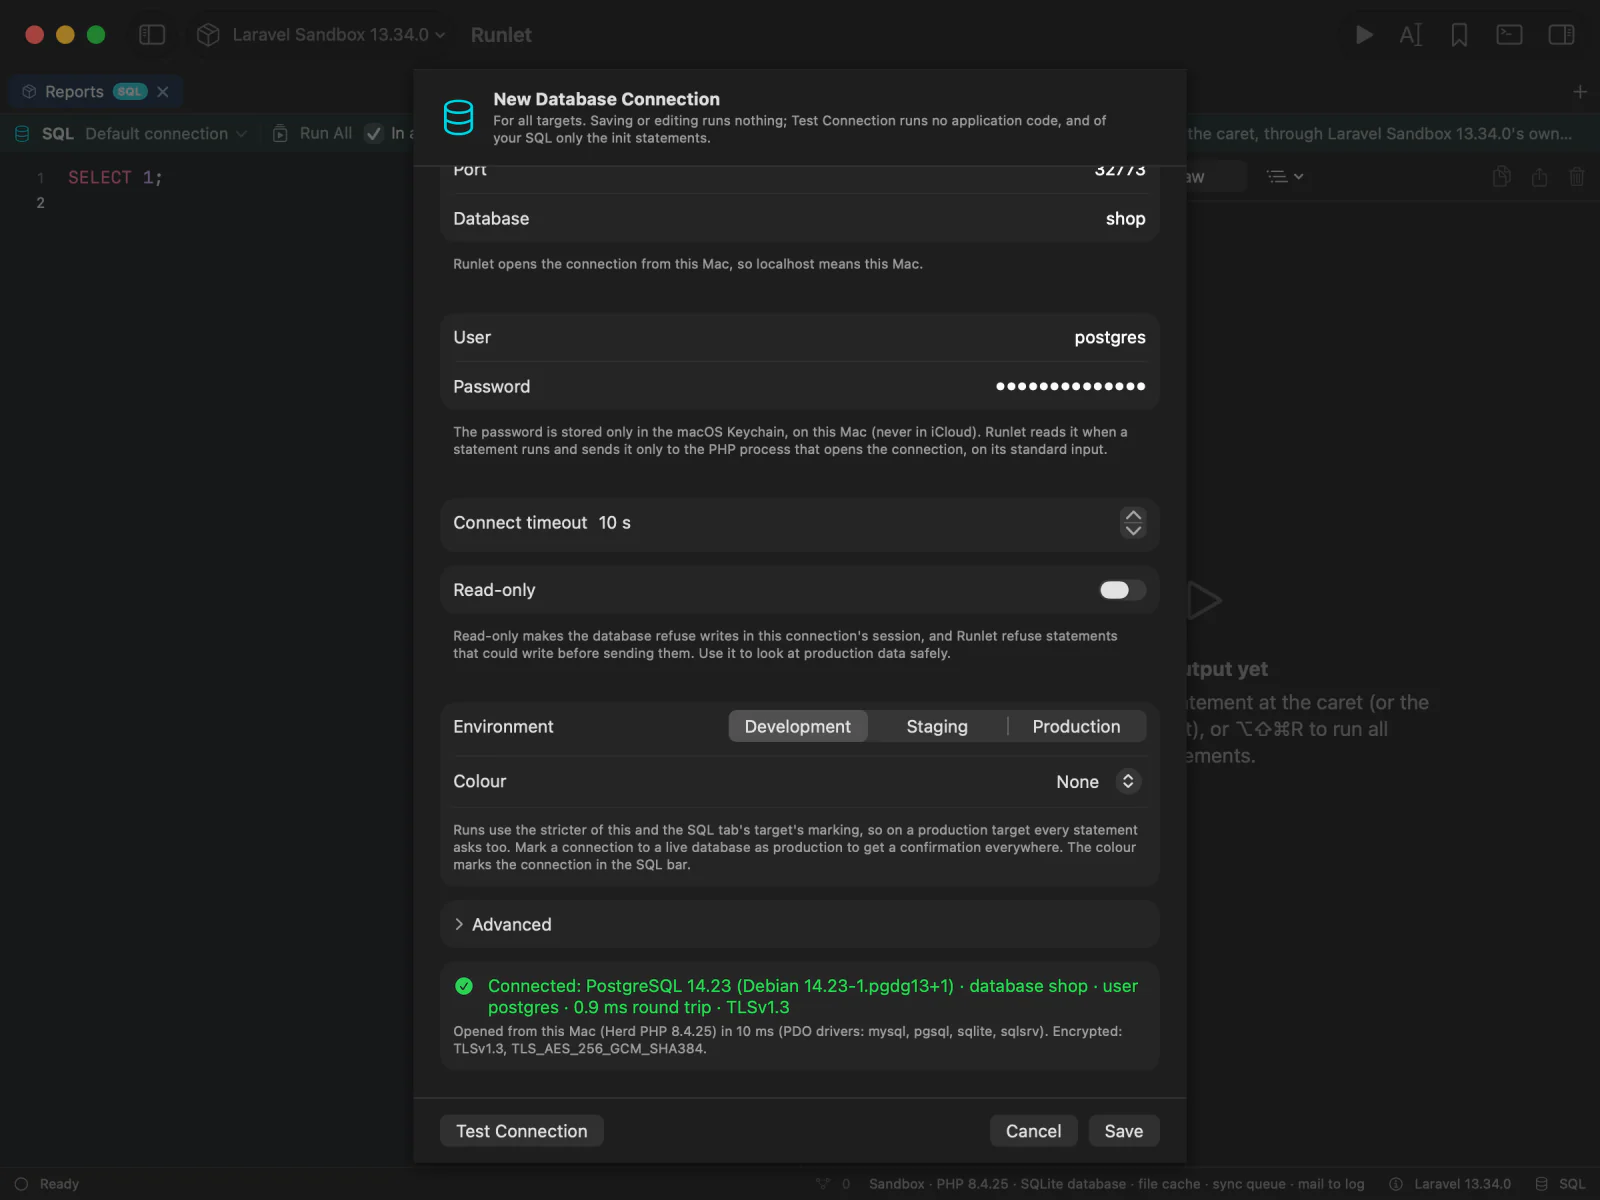The width and height of the screenshot is (1600, 1200).
Task: Open the Laravel Sandbox 13.34.0 version dropdown
Action: (338, 35)
